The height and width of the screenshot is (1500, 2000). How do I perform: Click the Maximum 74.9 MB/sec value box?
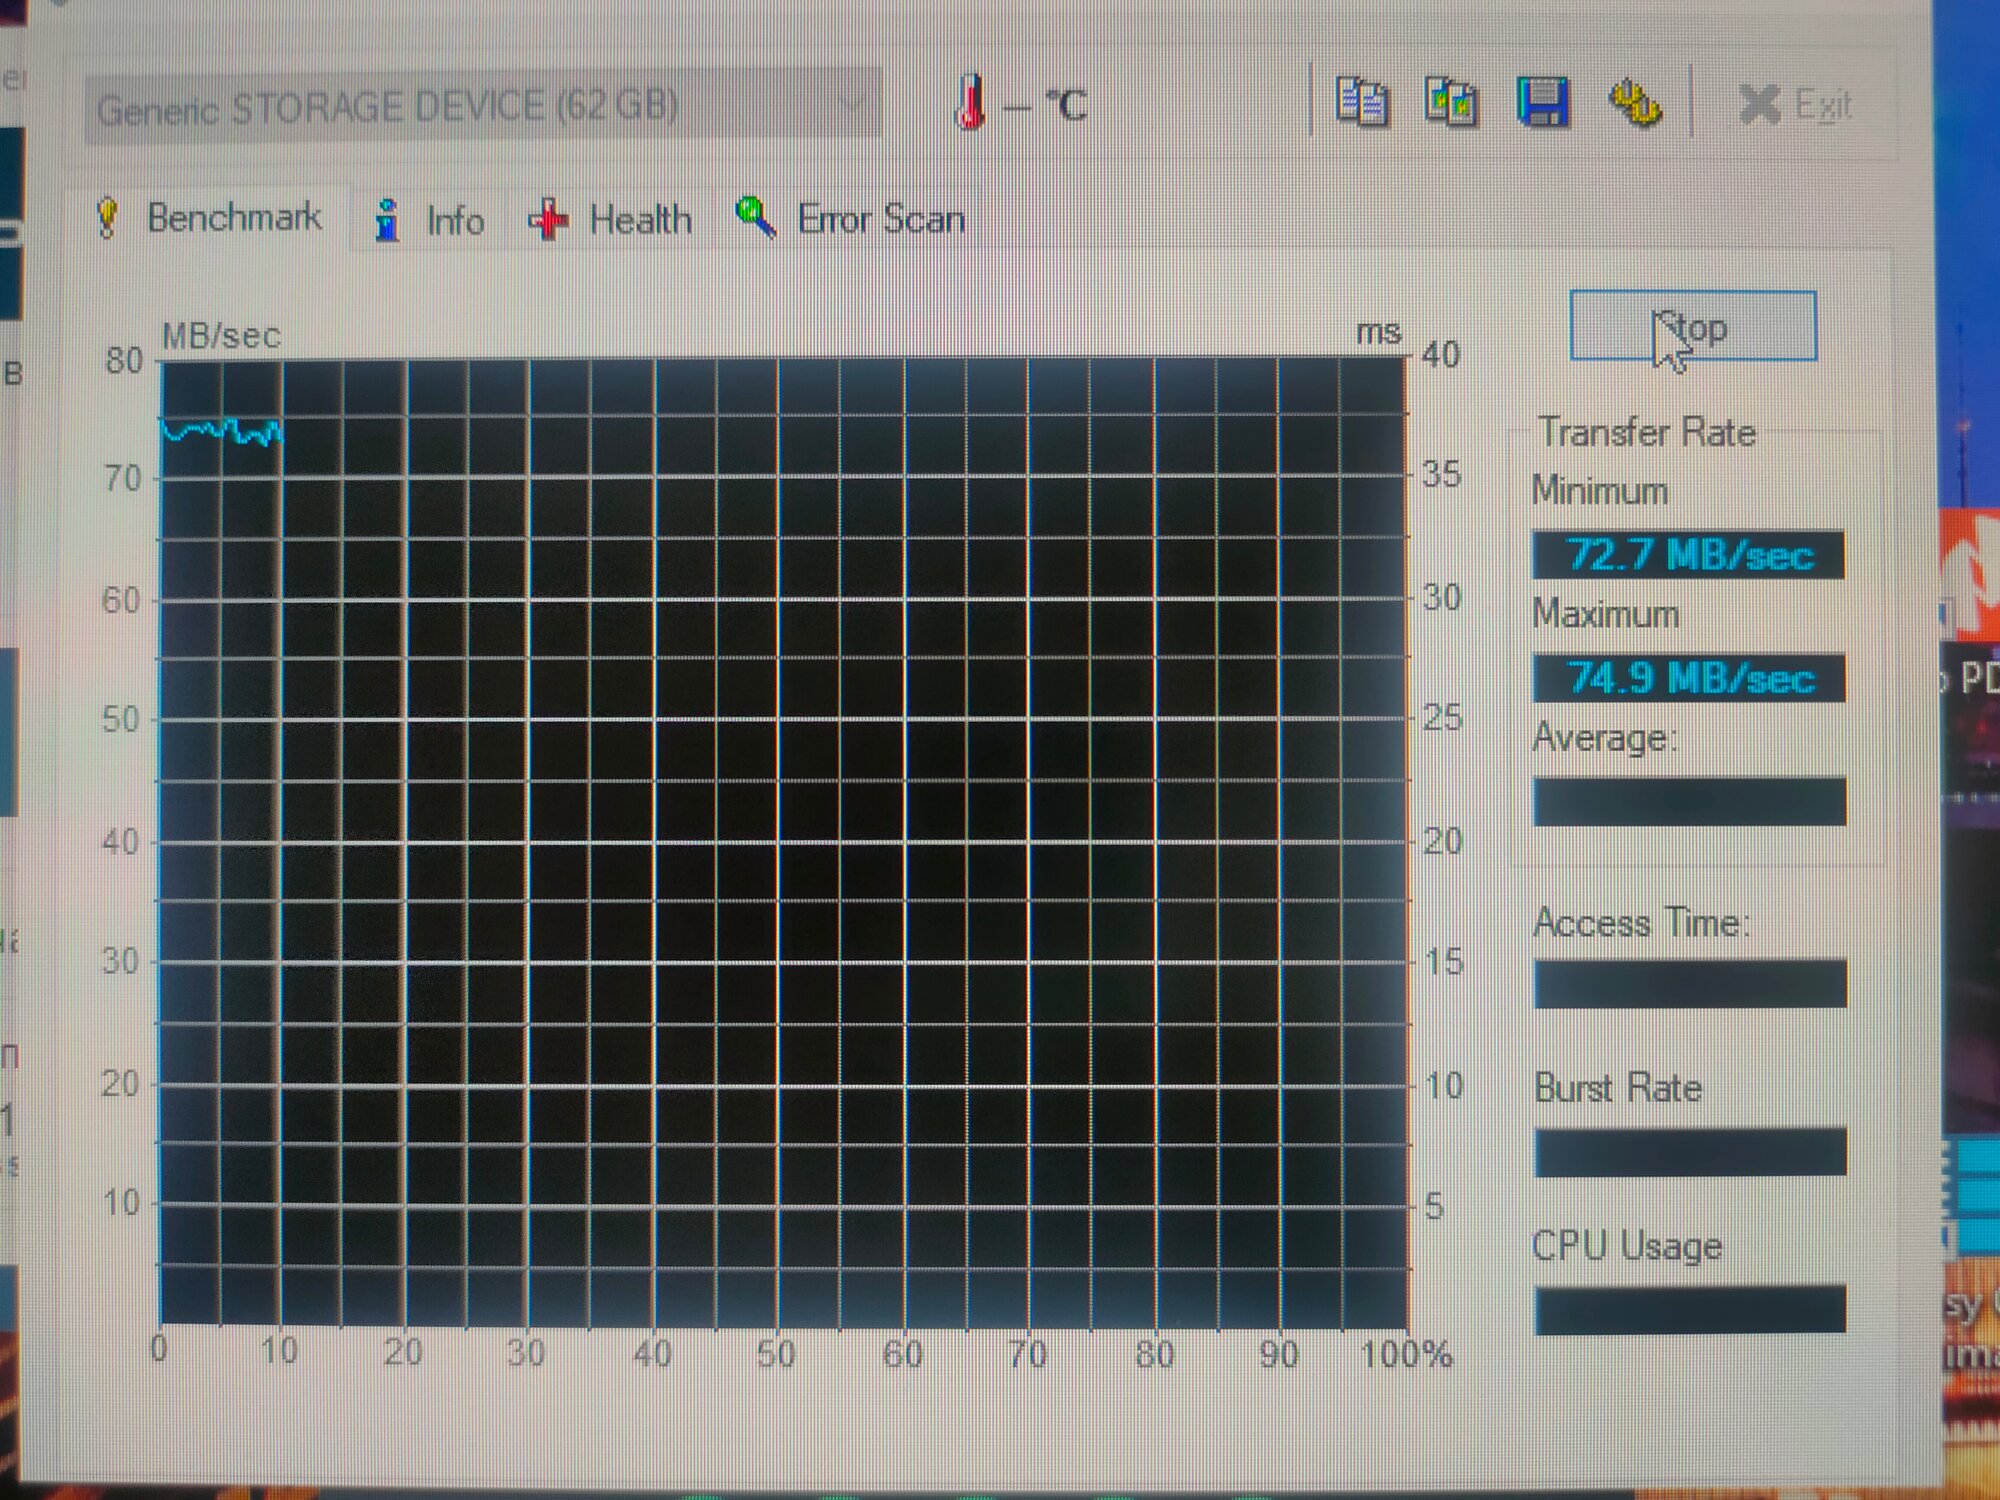click(1688, 679)
